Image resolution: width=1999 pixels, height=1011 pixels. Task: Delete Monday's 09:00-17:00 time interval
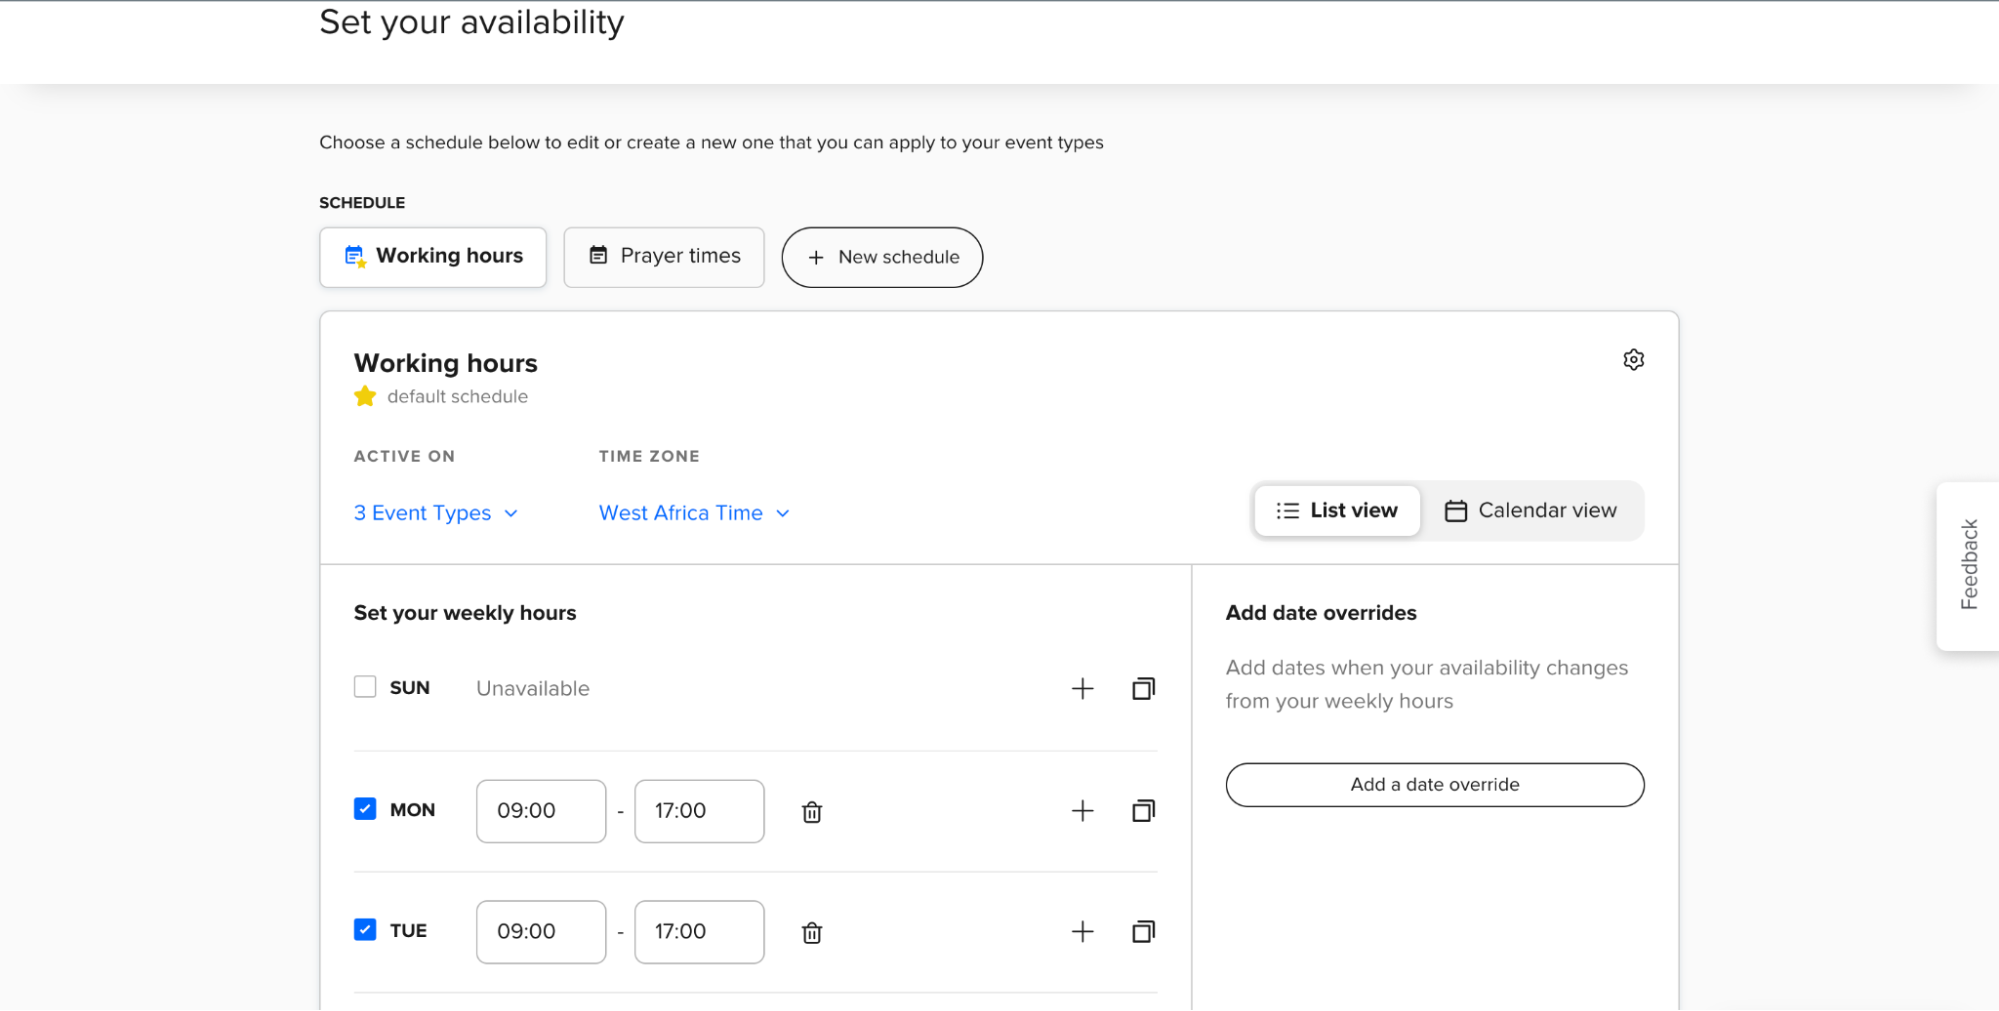click(x=812, y=812)
